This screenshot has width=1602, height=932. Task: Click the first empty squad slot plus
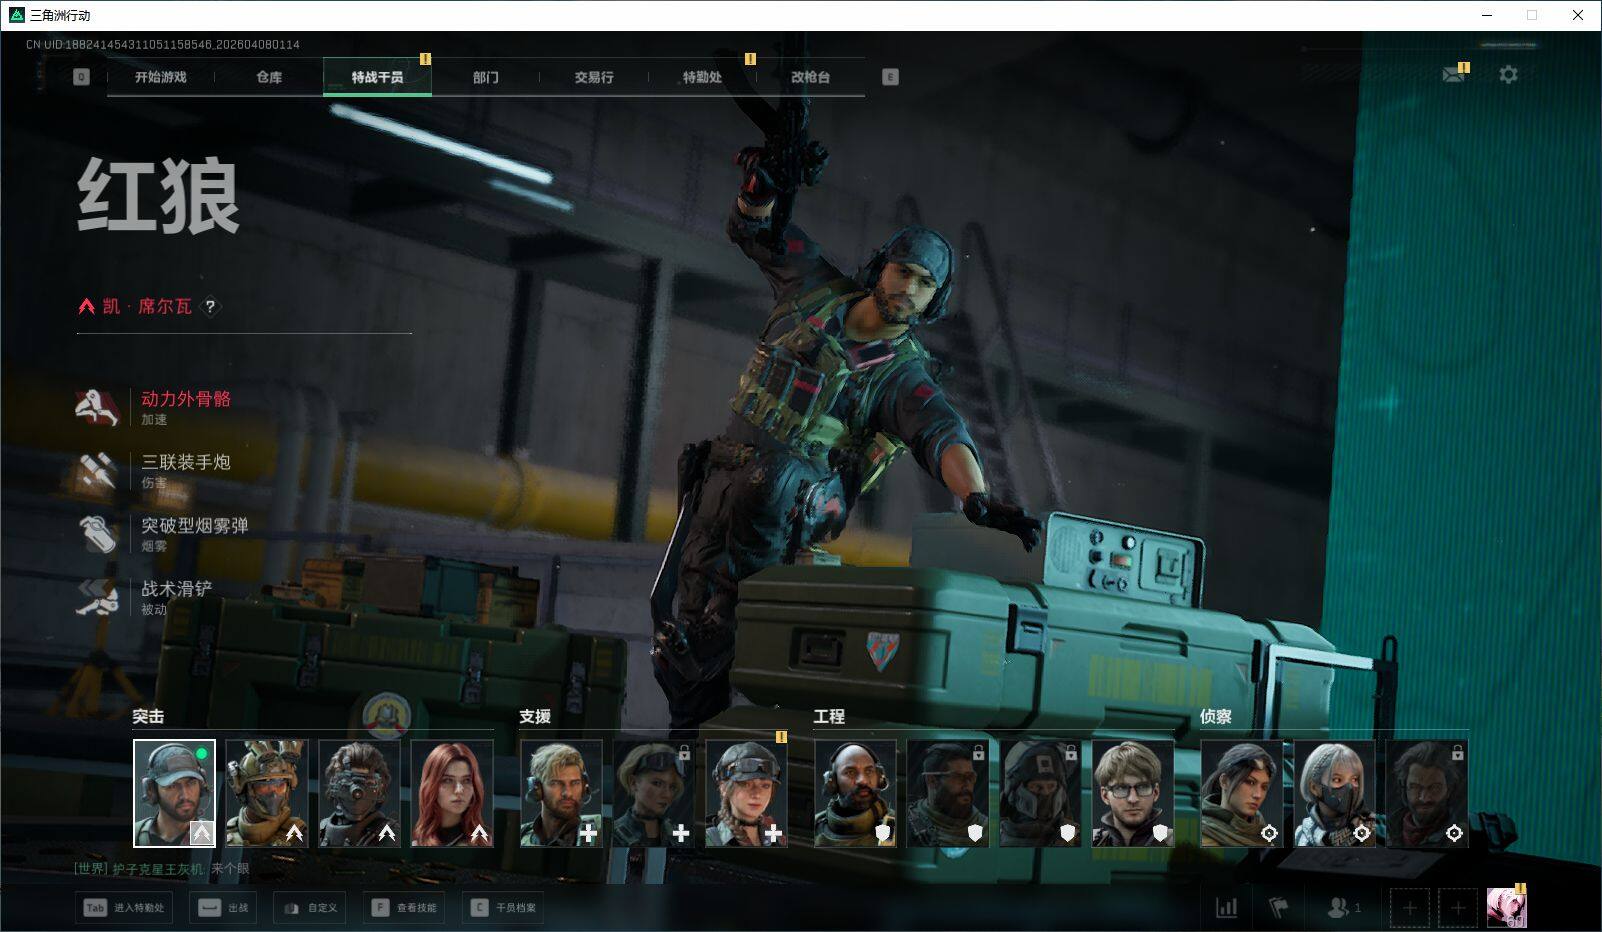pos(1409,908)
